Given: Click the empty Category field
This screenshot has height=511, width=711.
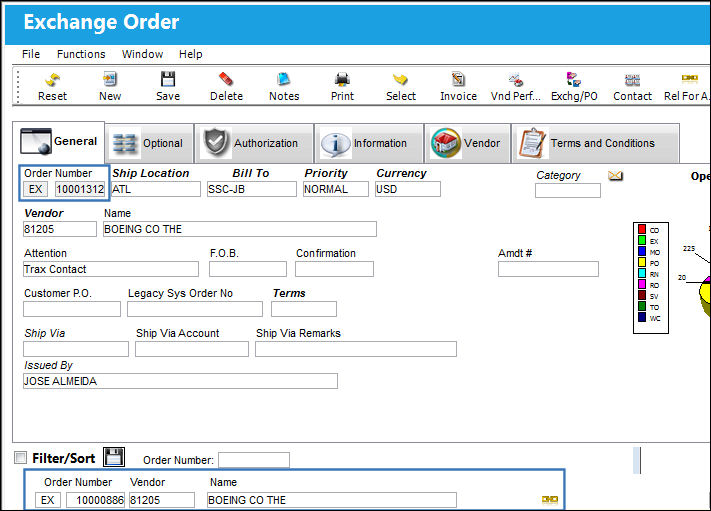Looking at the screenshot, I should [x=568, y=190].
